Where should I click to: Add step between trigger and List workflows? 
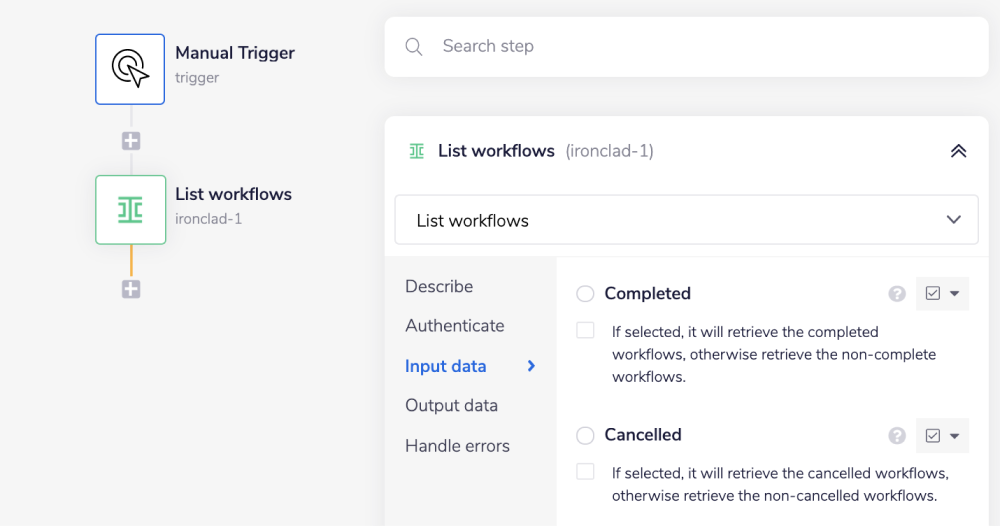pos(131,141)
